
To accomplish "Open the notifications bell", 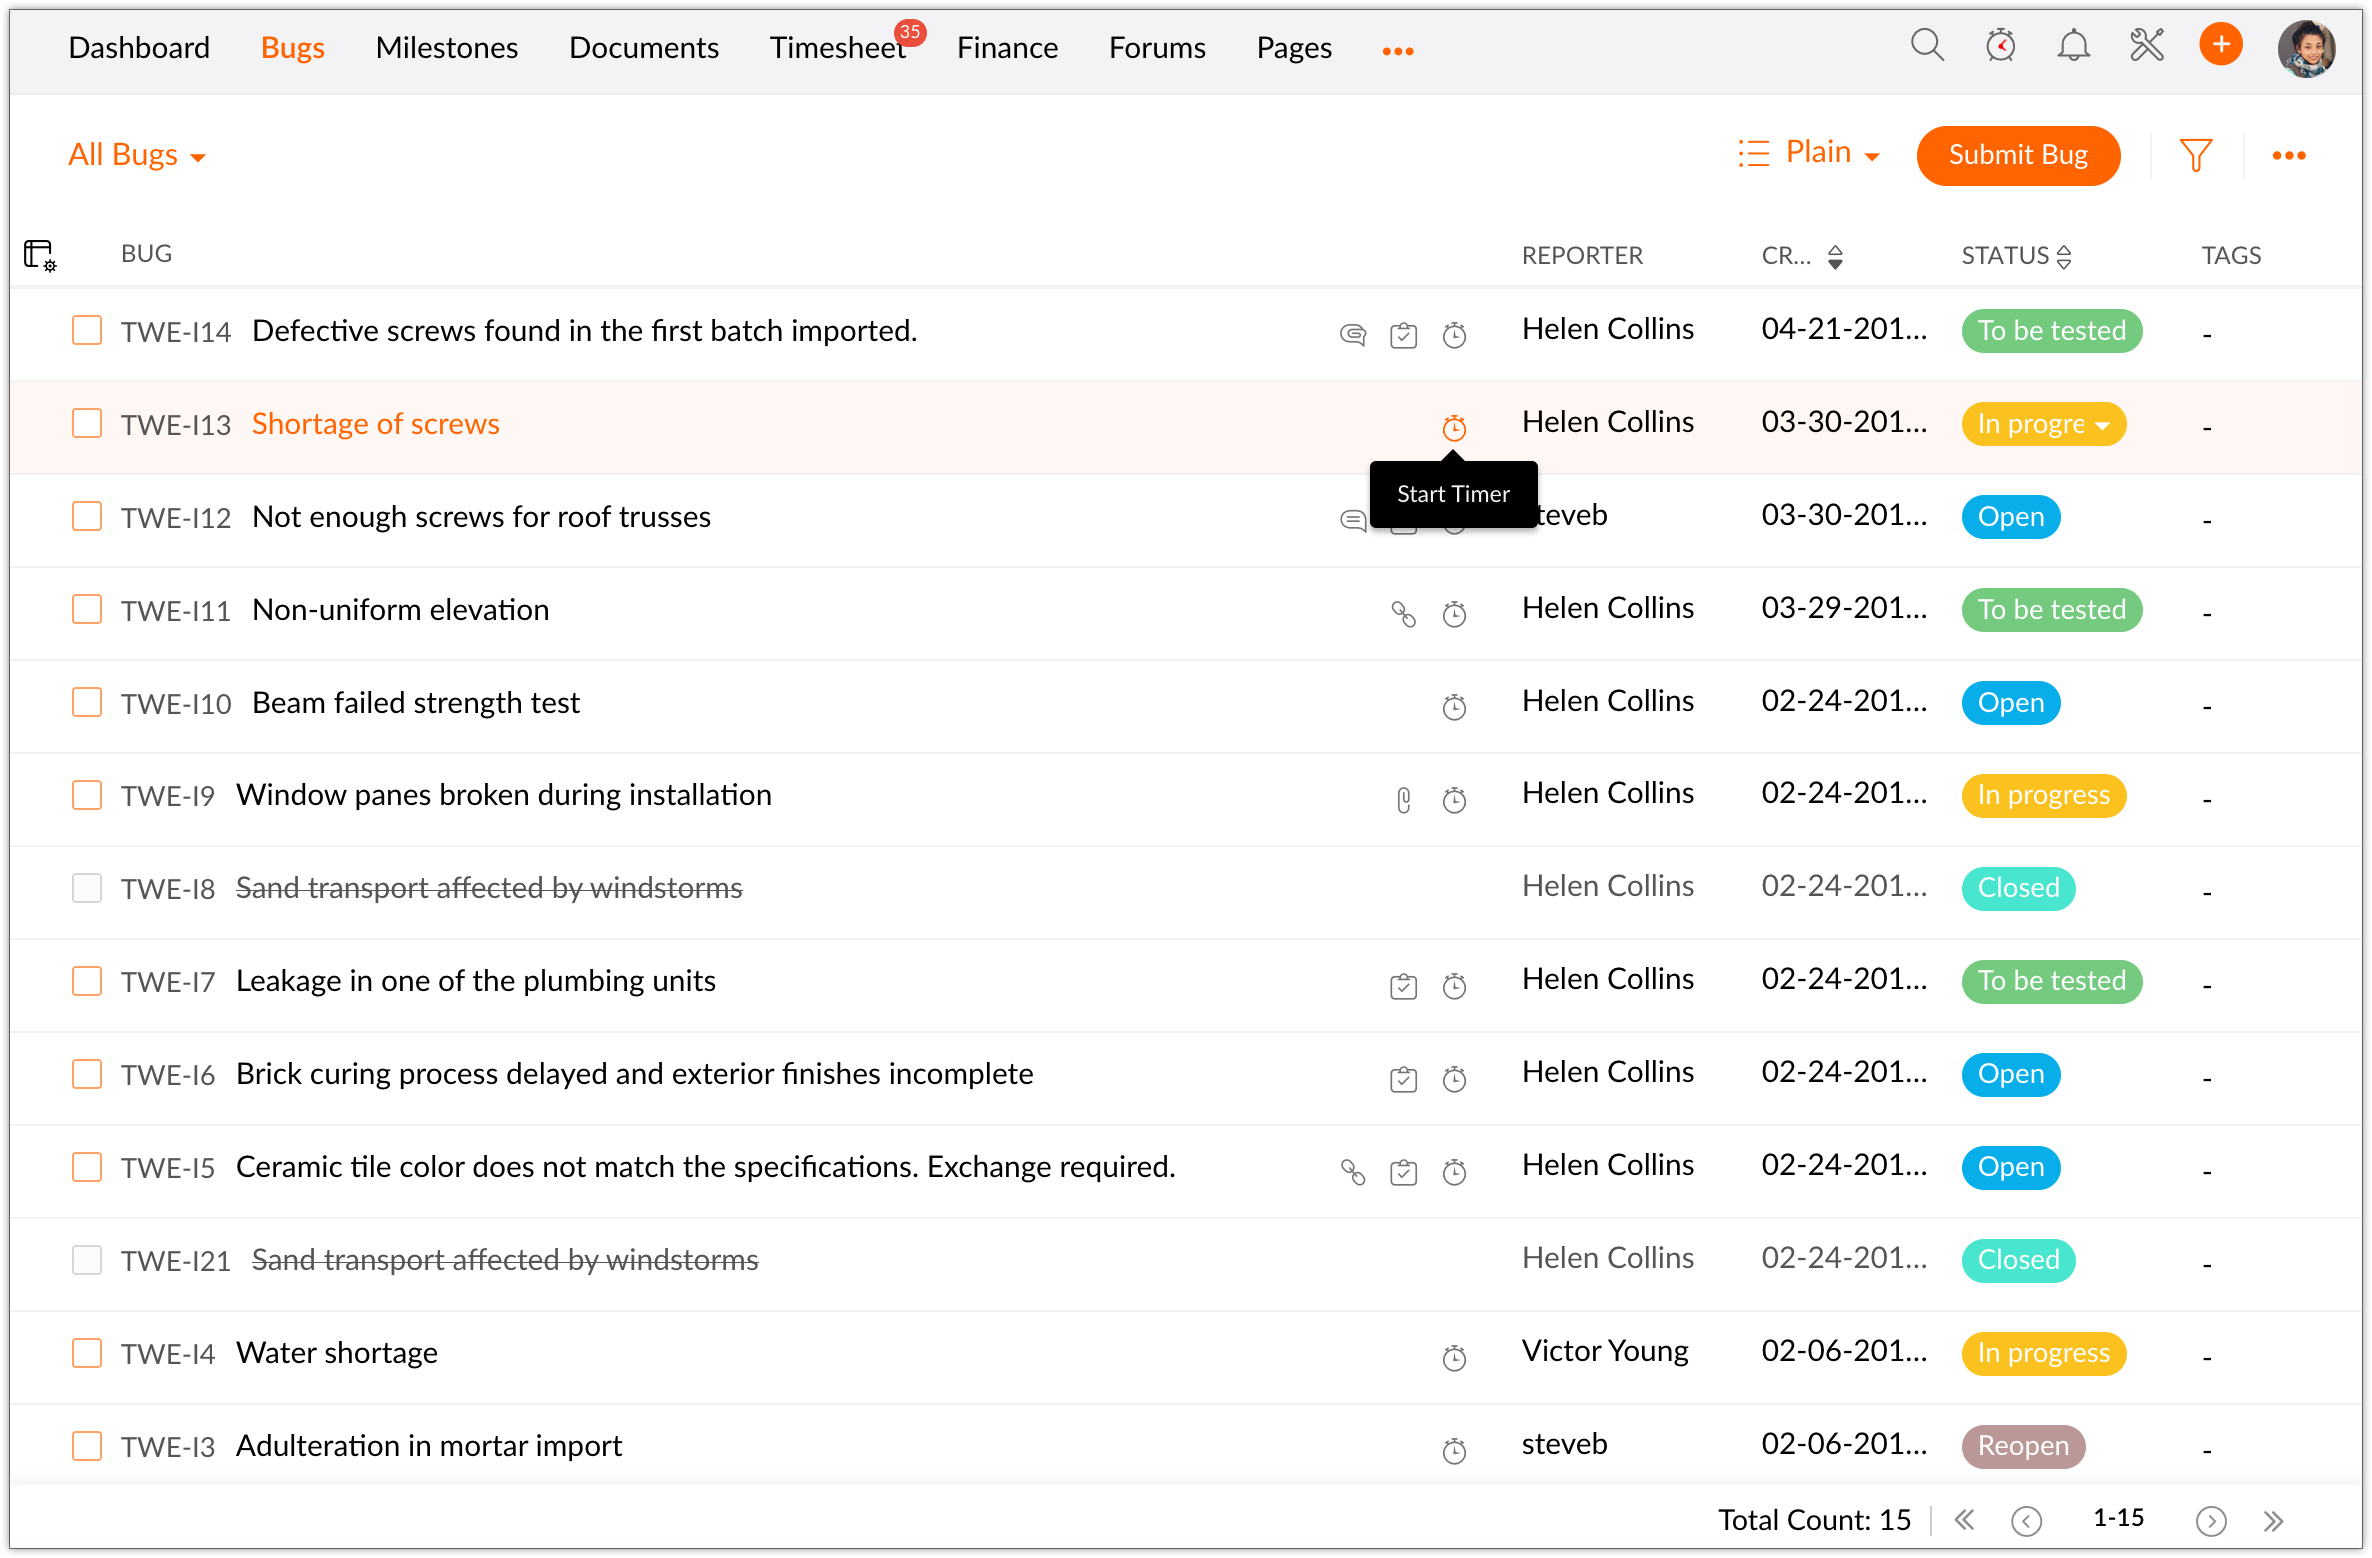I will coord(2073,46).
